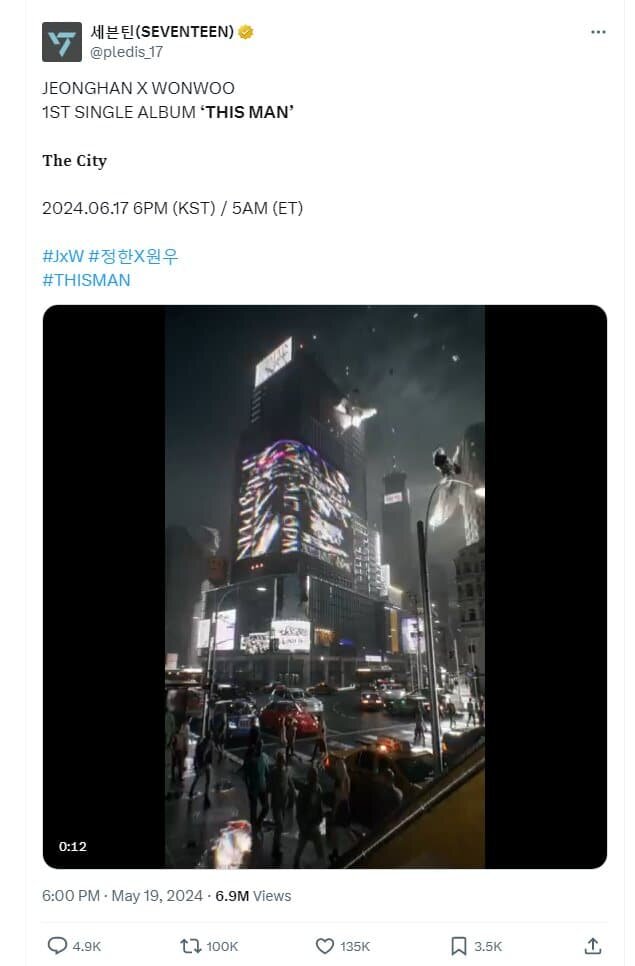Click the 0:12 video duration label
635x966 pixels.
coord(73,846)
